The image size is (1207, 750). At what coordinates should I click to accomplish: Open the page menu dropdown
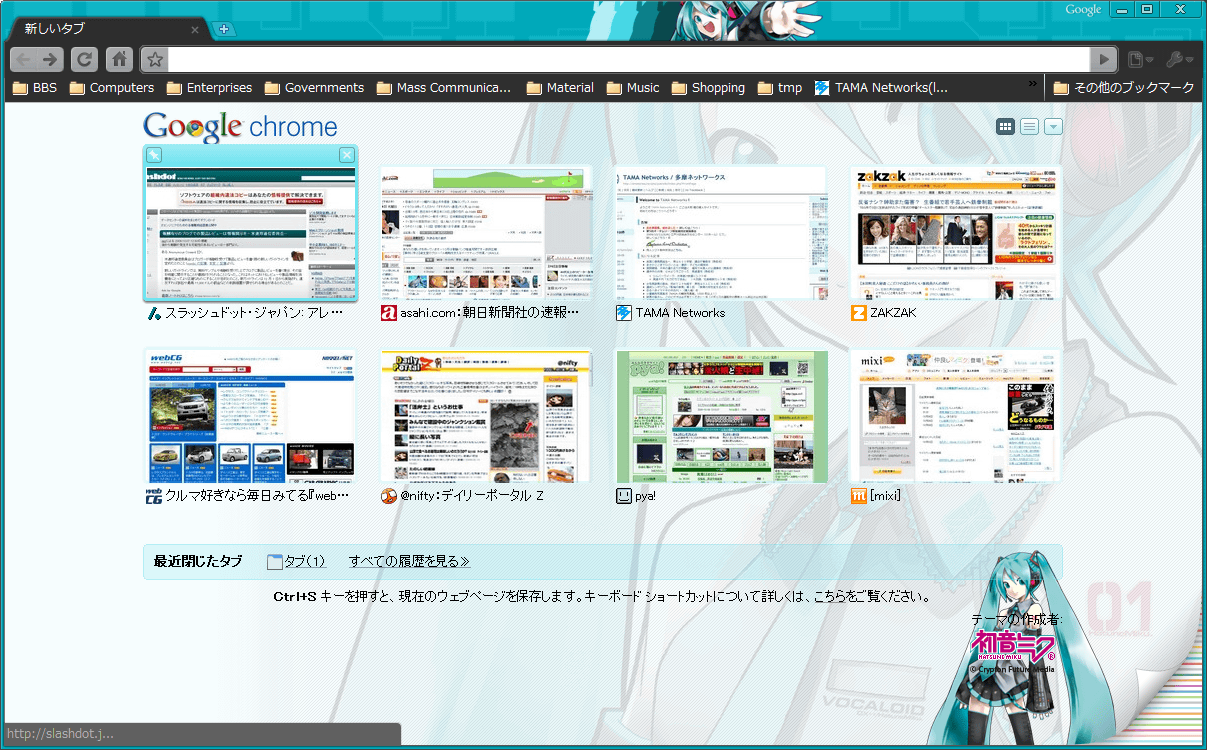pyautogui.click(x=1140, y=60)
